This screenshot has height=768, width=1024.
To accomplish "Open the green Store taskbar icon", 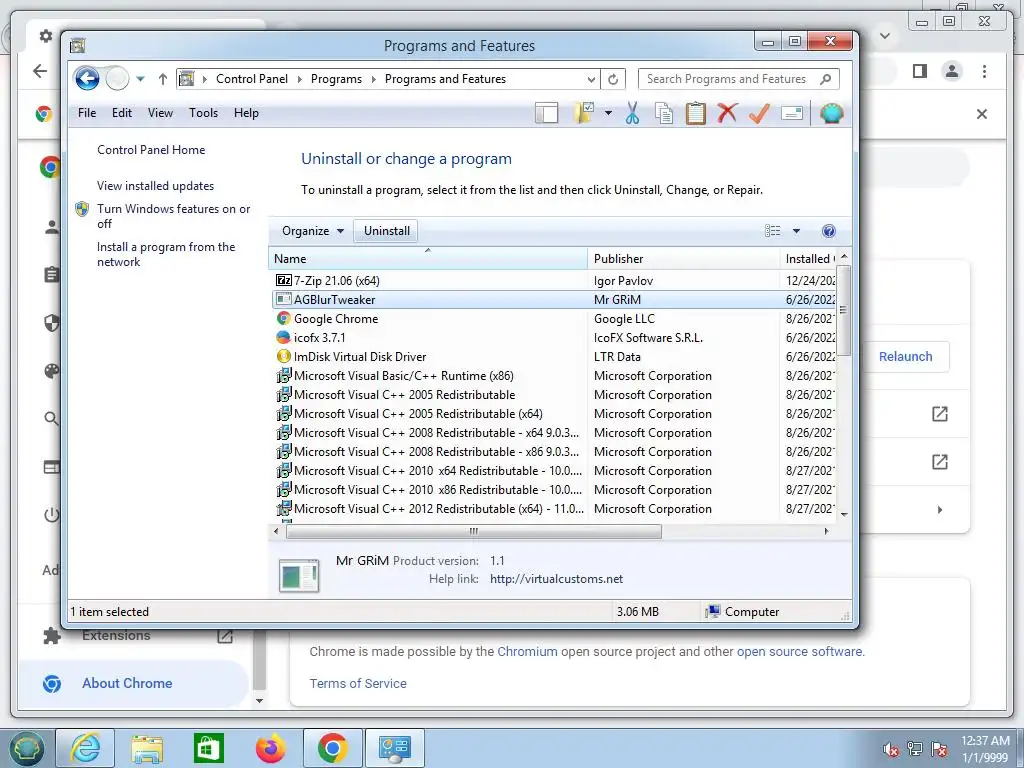I will coord(208,748).
